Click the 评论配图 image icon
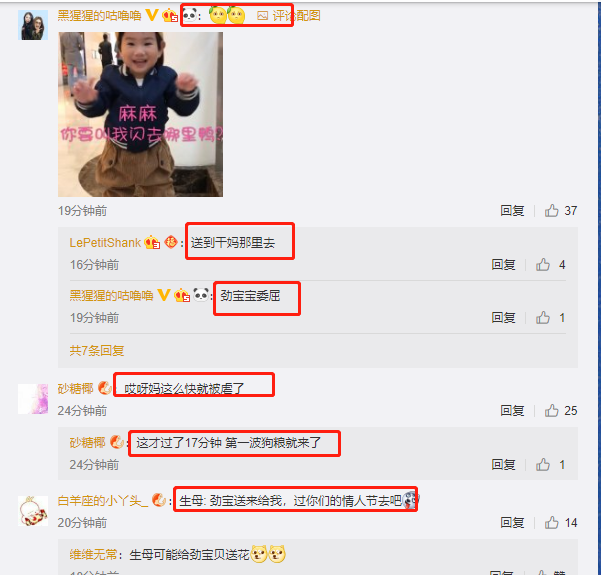 263,16
